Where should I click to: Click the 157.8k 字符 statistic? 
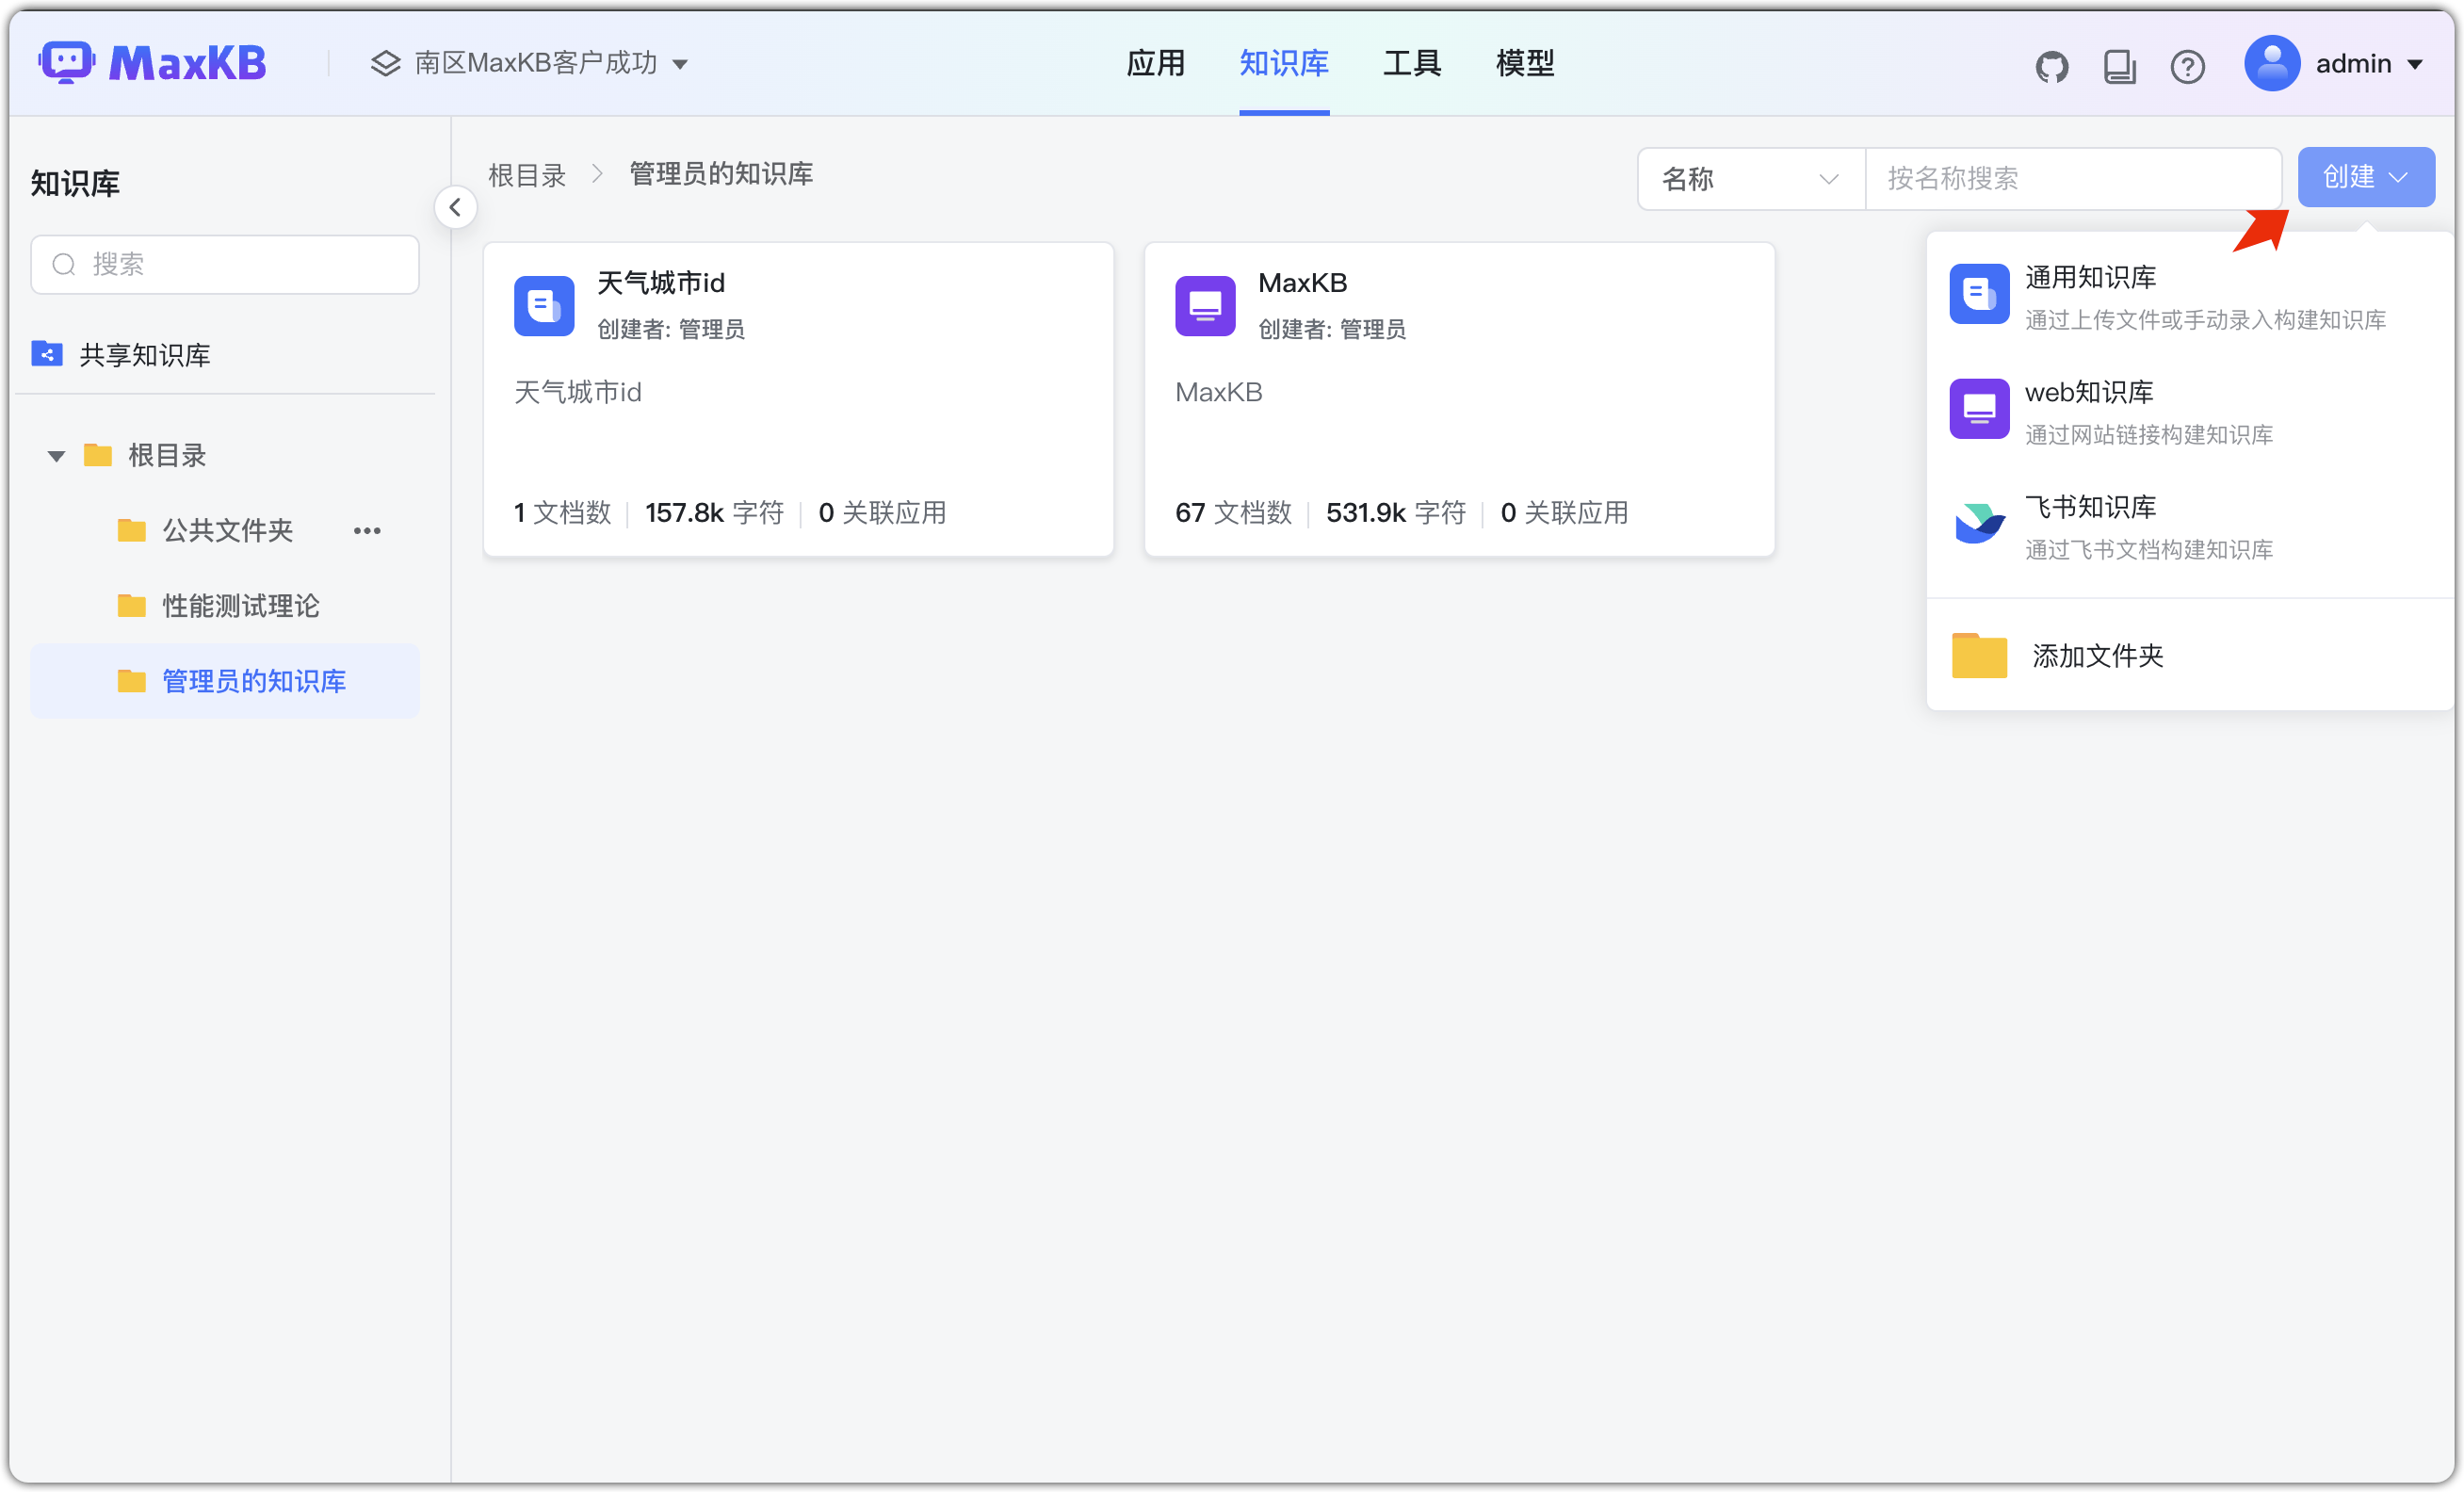[714, 513]
